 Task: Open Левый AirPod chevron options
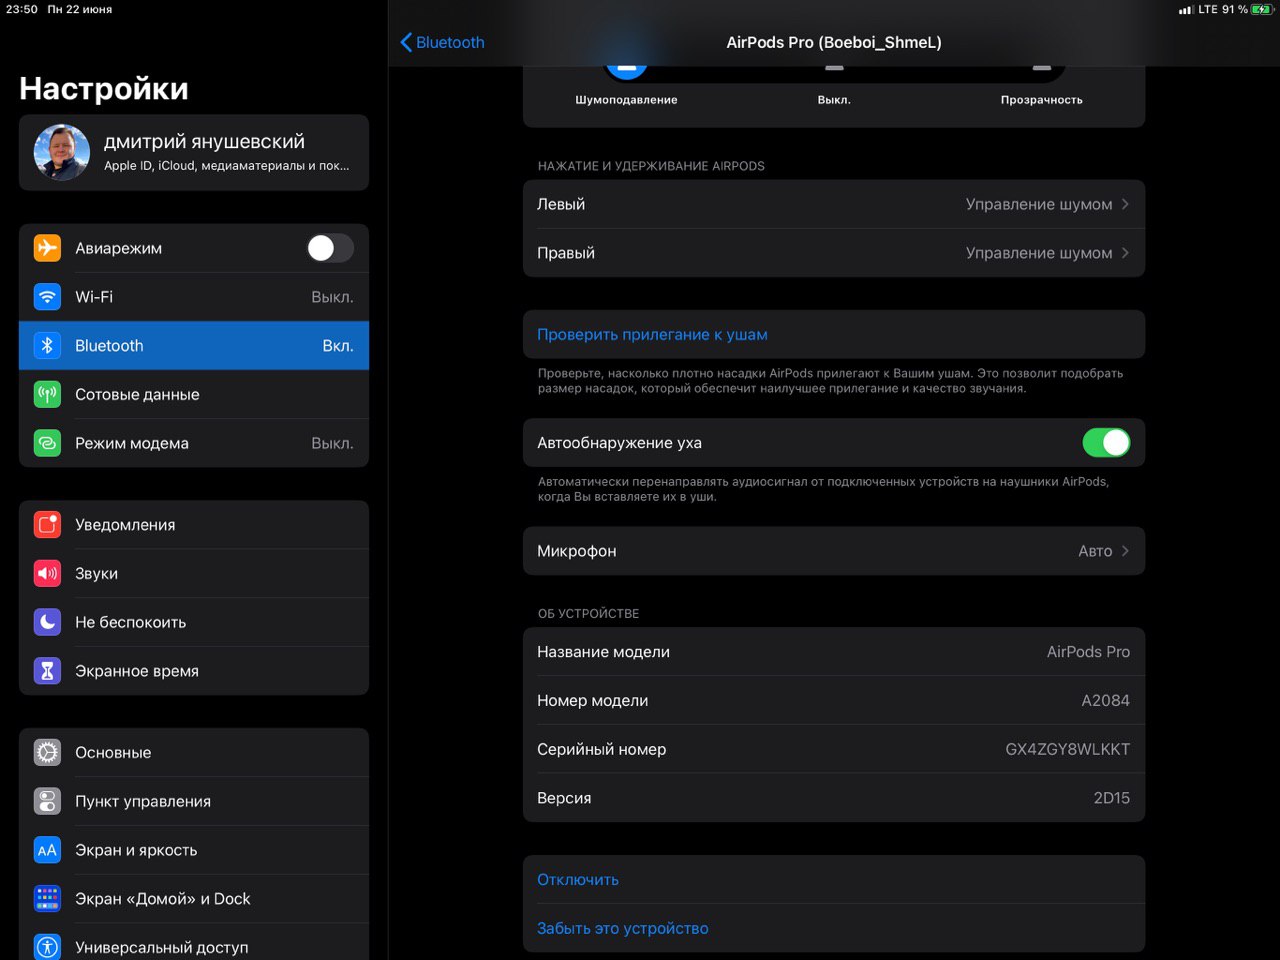pos(1125,204)
